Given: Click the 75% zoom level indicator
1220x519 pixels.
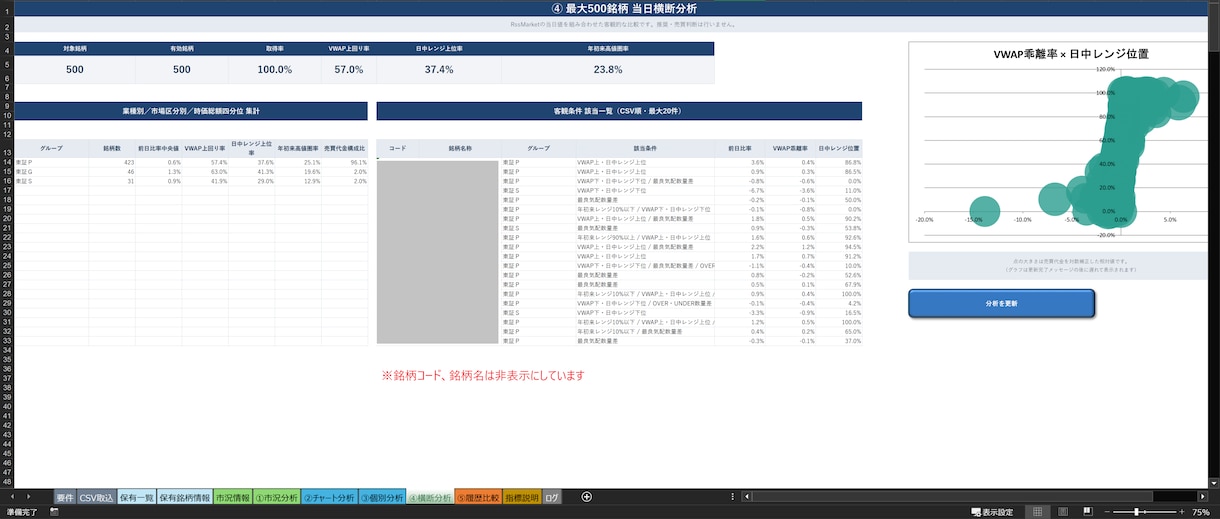Looking at the screenshot, I should tap(1201, 512).
